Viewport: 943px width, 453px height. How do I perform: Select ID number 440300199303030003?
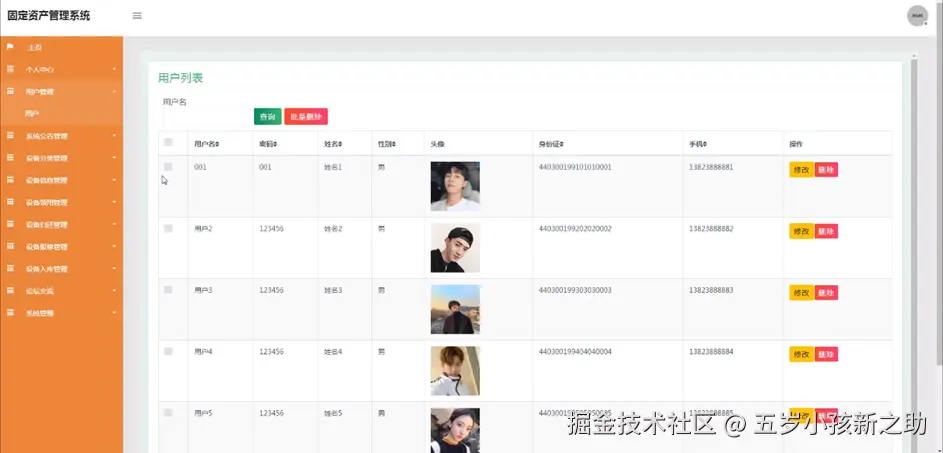point(575,290)
